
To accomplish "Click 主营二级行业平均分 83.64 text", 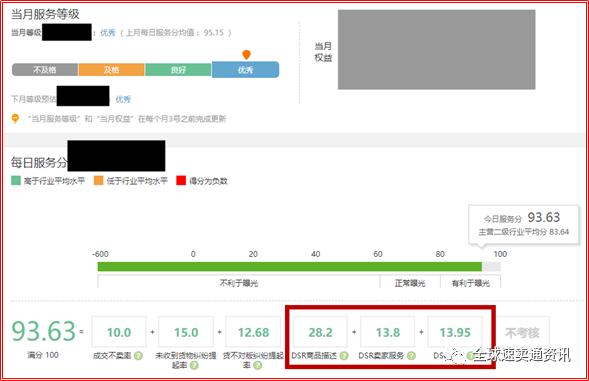I will click(x=524, y=232).
